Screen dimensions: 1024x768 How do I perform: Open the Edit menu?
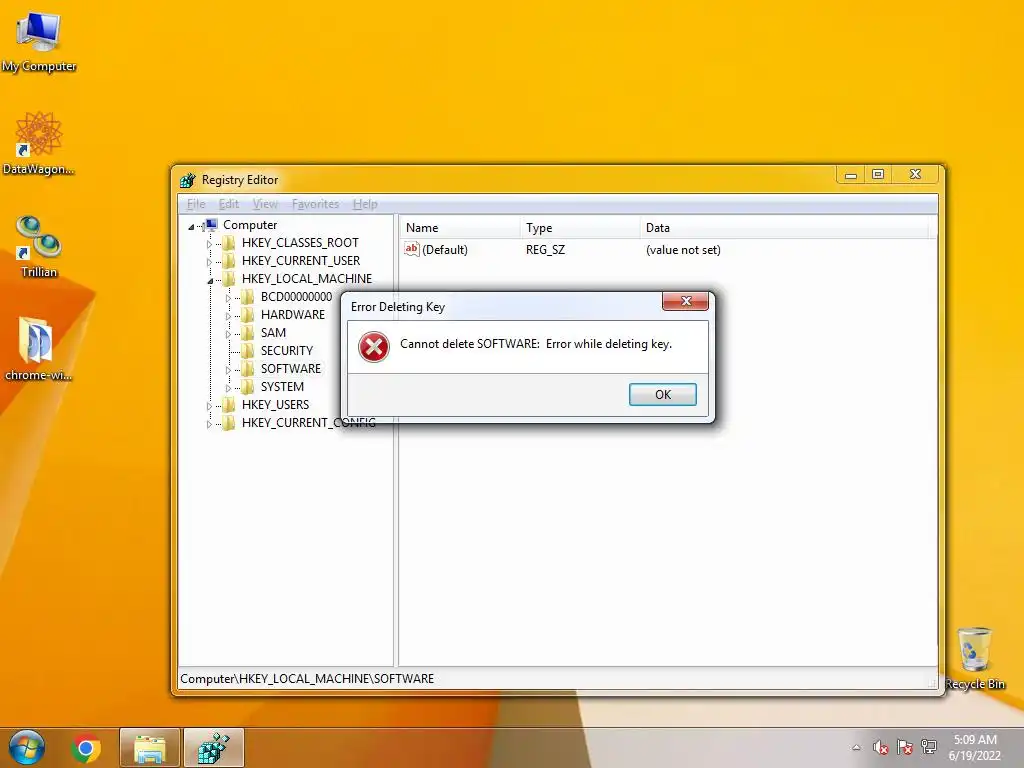click(x=229, y=204)
